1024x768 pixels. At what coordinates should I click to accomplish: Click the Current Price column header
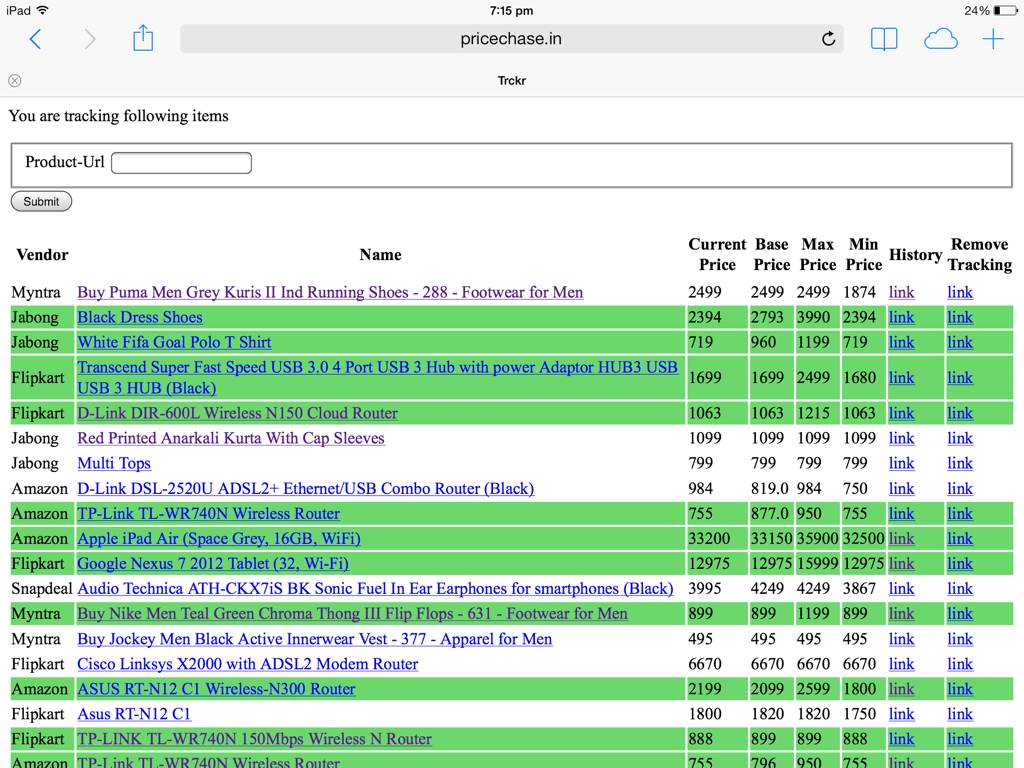pos(717,254)
